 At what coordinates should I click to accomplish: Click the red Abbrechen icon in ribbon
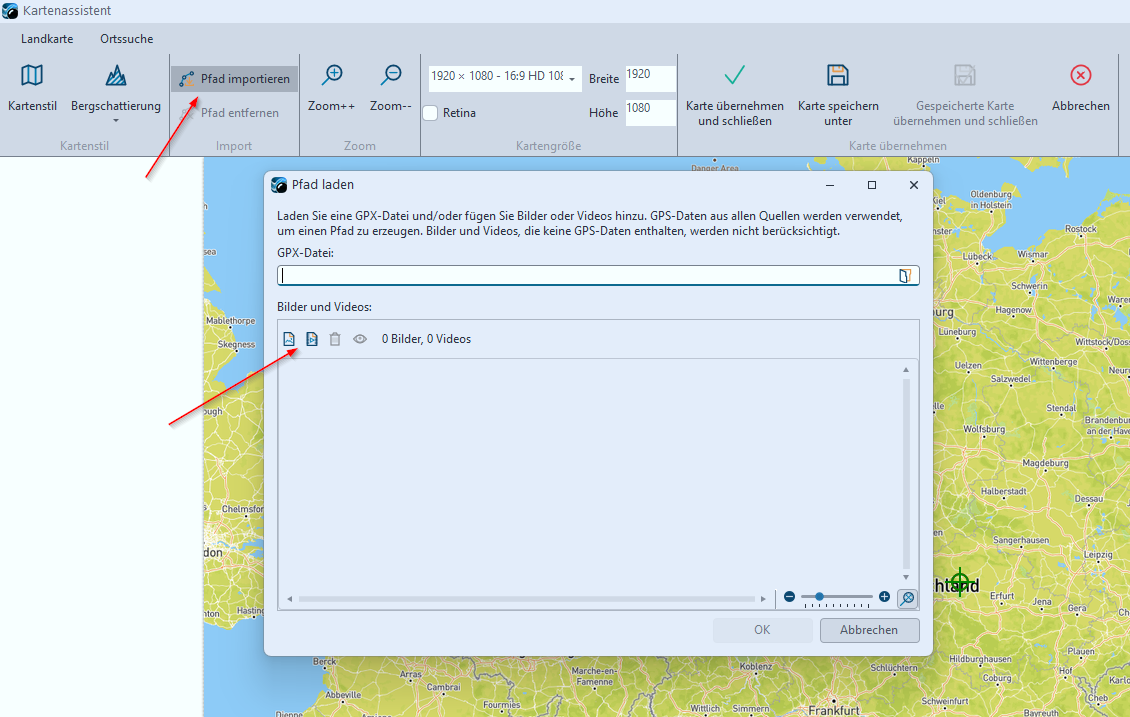1080,75
